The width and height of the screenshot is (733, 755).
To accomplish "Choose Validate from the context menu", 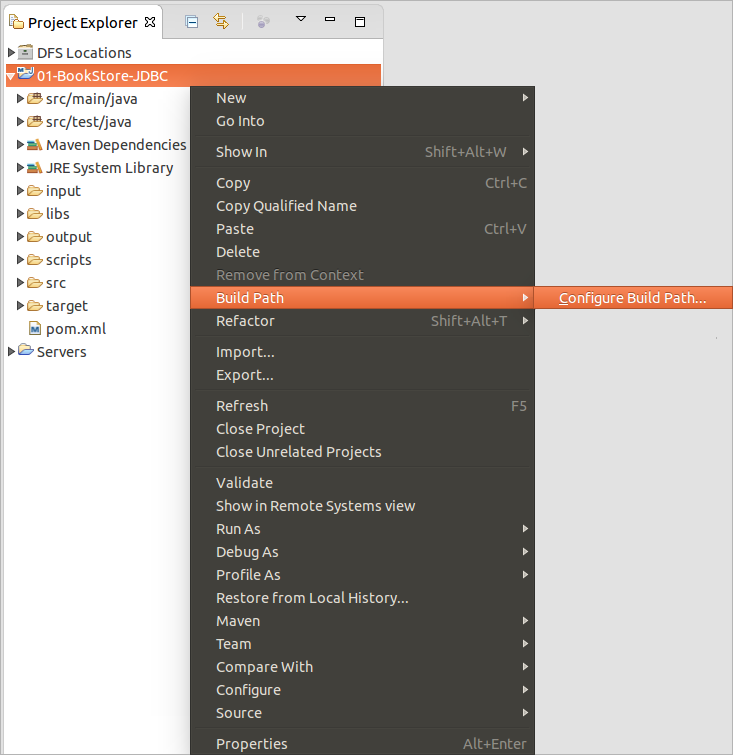I will point(363,483).
